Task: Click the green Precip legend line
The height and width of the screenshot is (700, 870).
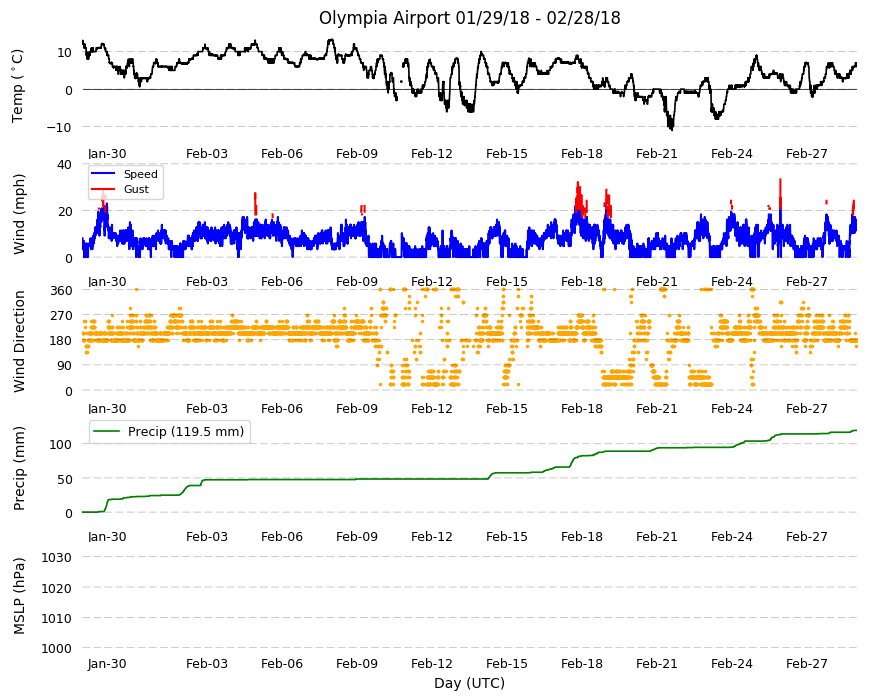Action: point(105,432)
